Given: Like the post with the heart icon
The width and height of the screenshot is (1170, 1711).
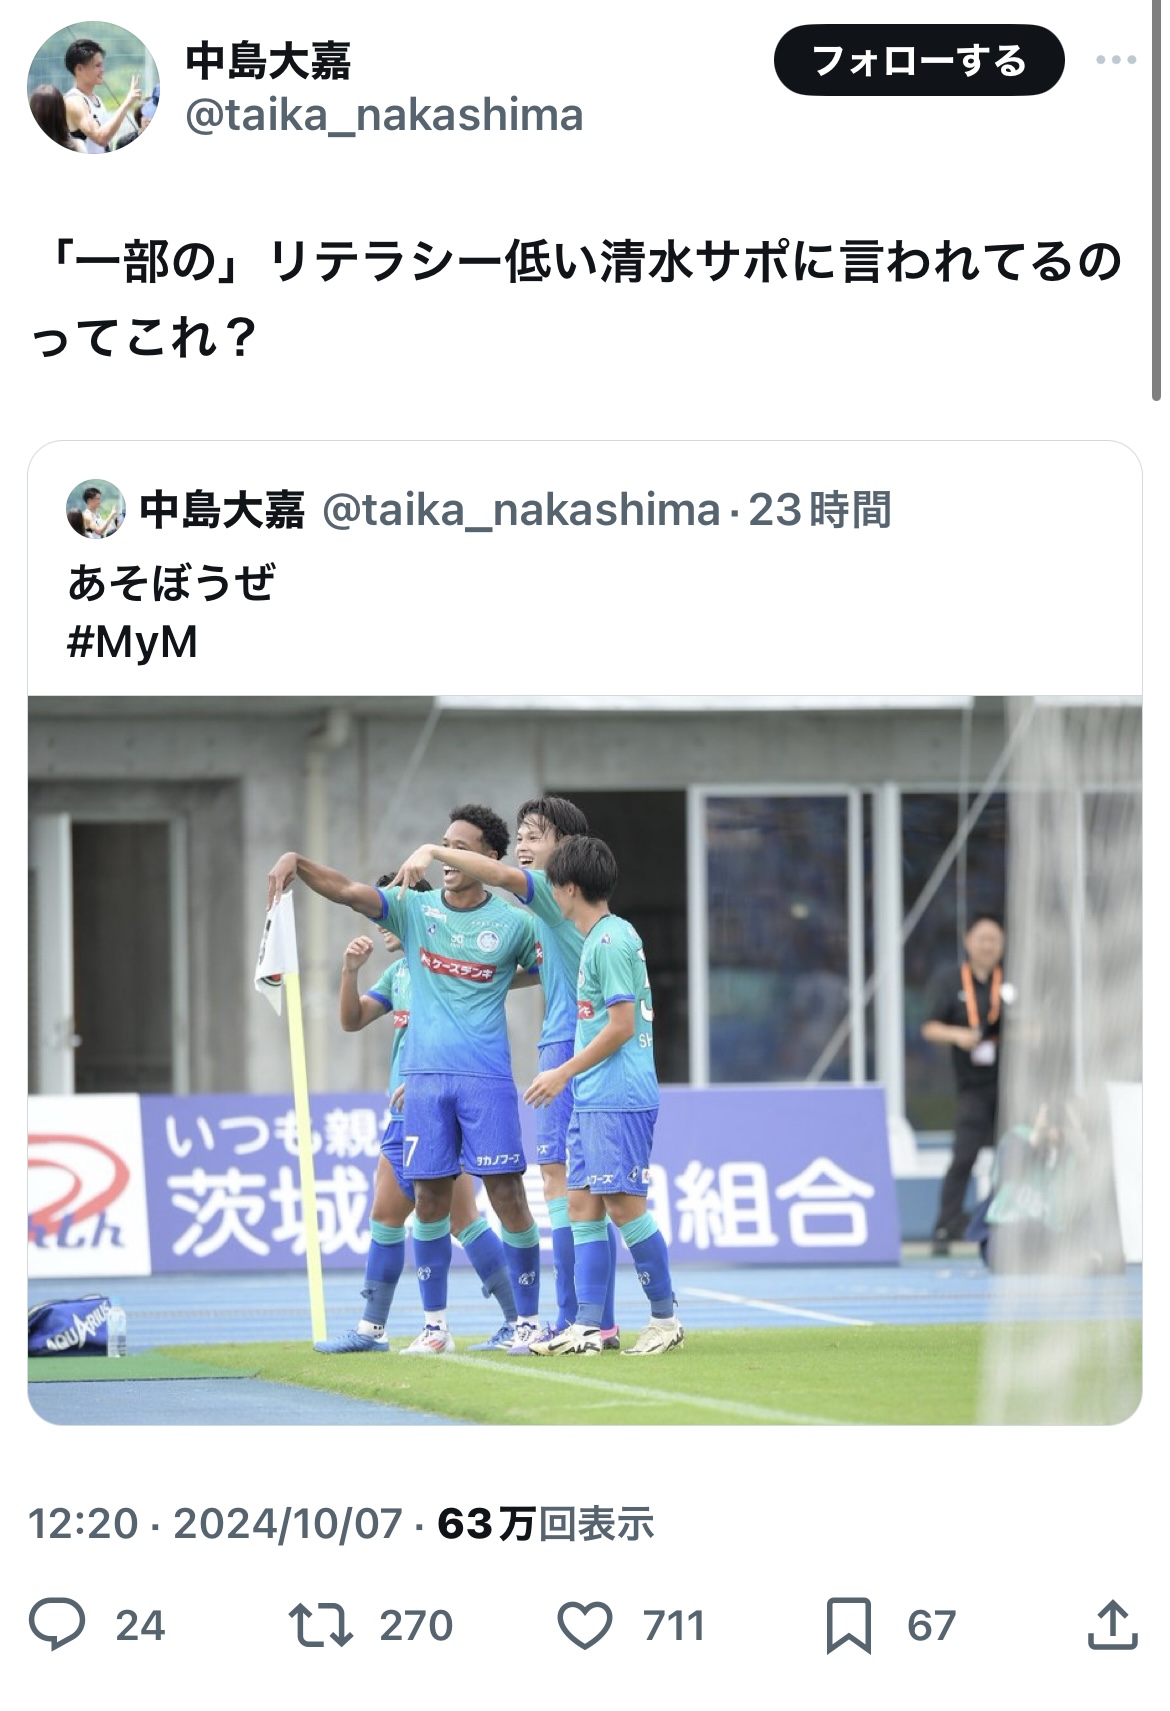Looking at the screenshot, I should [585, 1625].
